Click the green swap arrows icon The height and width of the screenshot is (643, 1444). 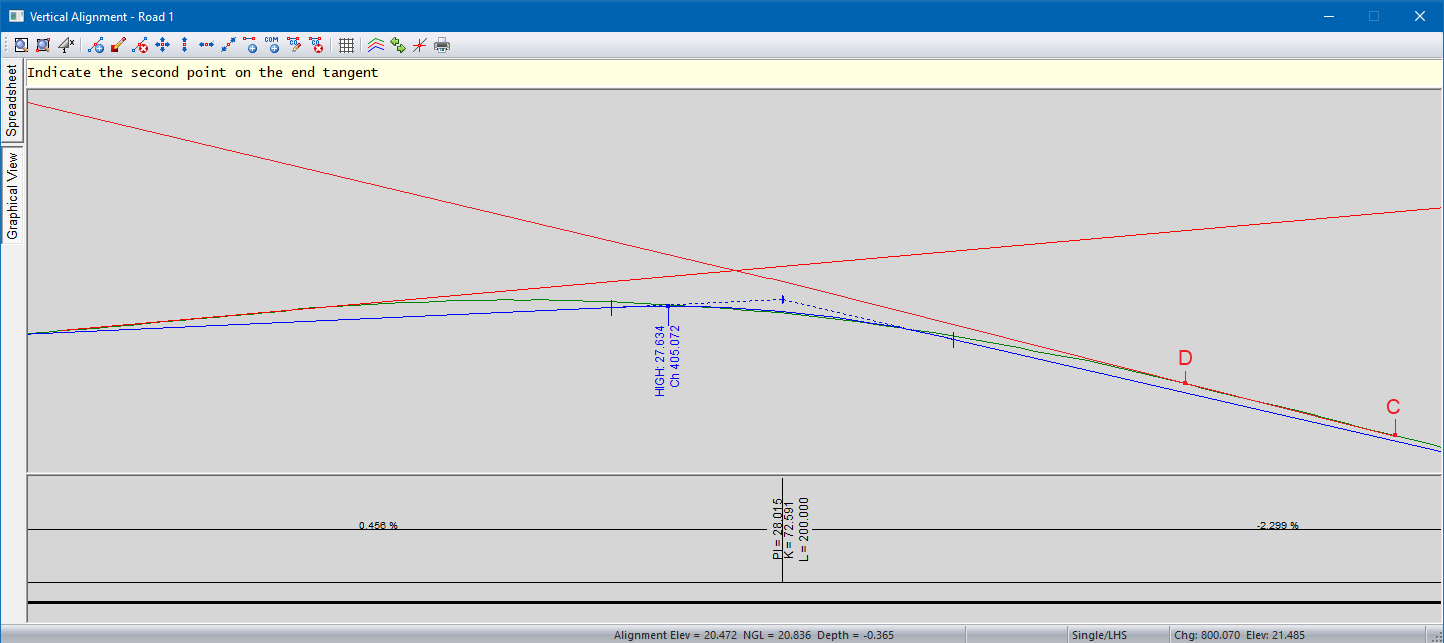[398, 45]
